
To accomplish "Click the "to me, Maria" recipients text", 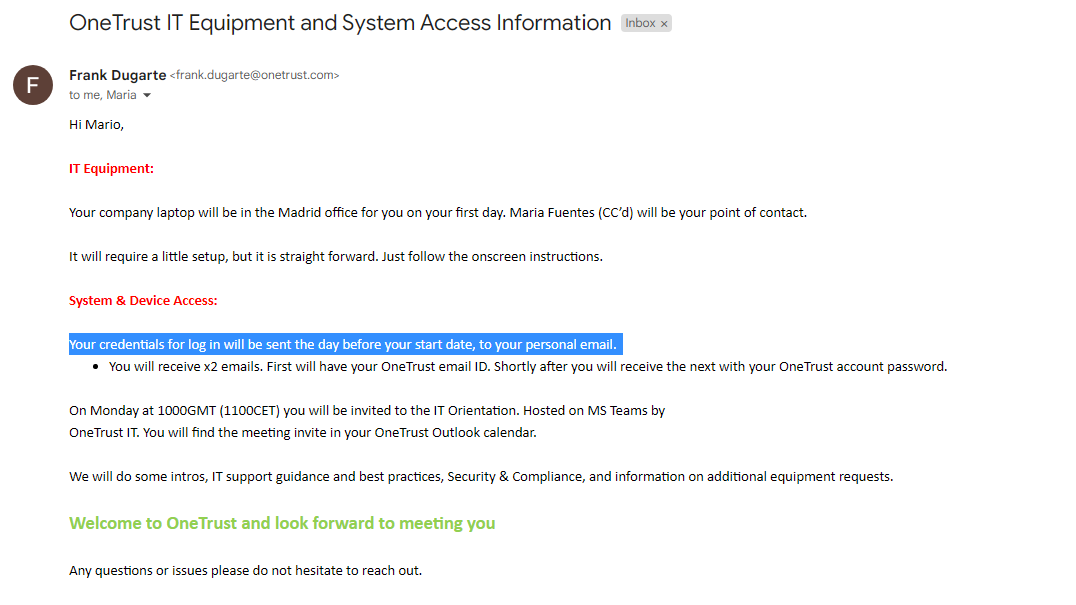I will click(103, 96).
